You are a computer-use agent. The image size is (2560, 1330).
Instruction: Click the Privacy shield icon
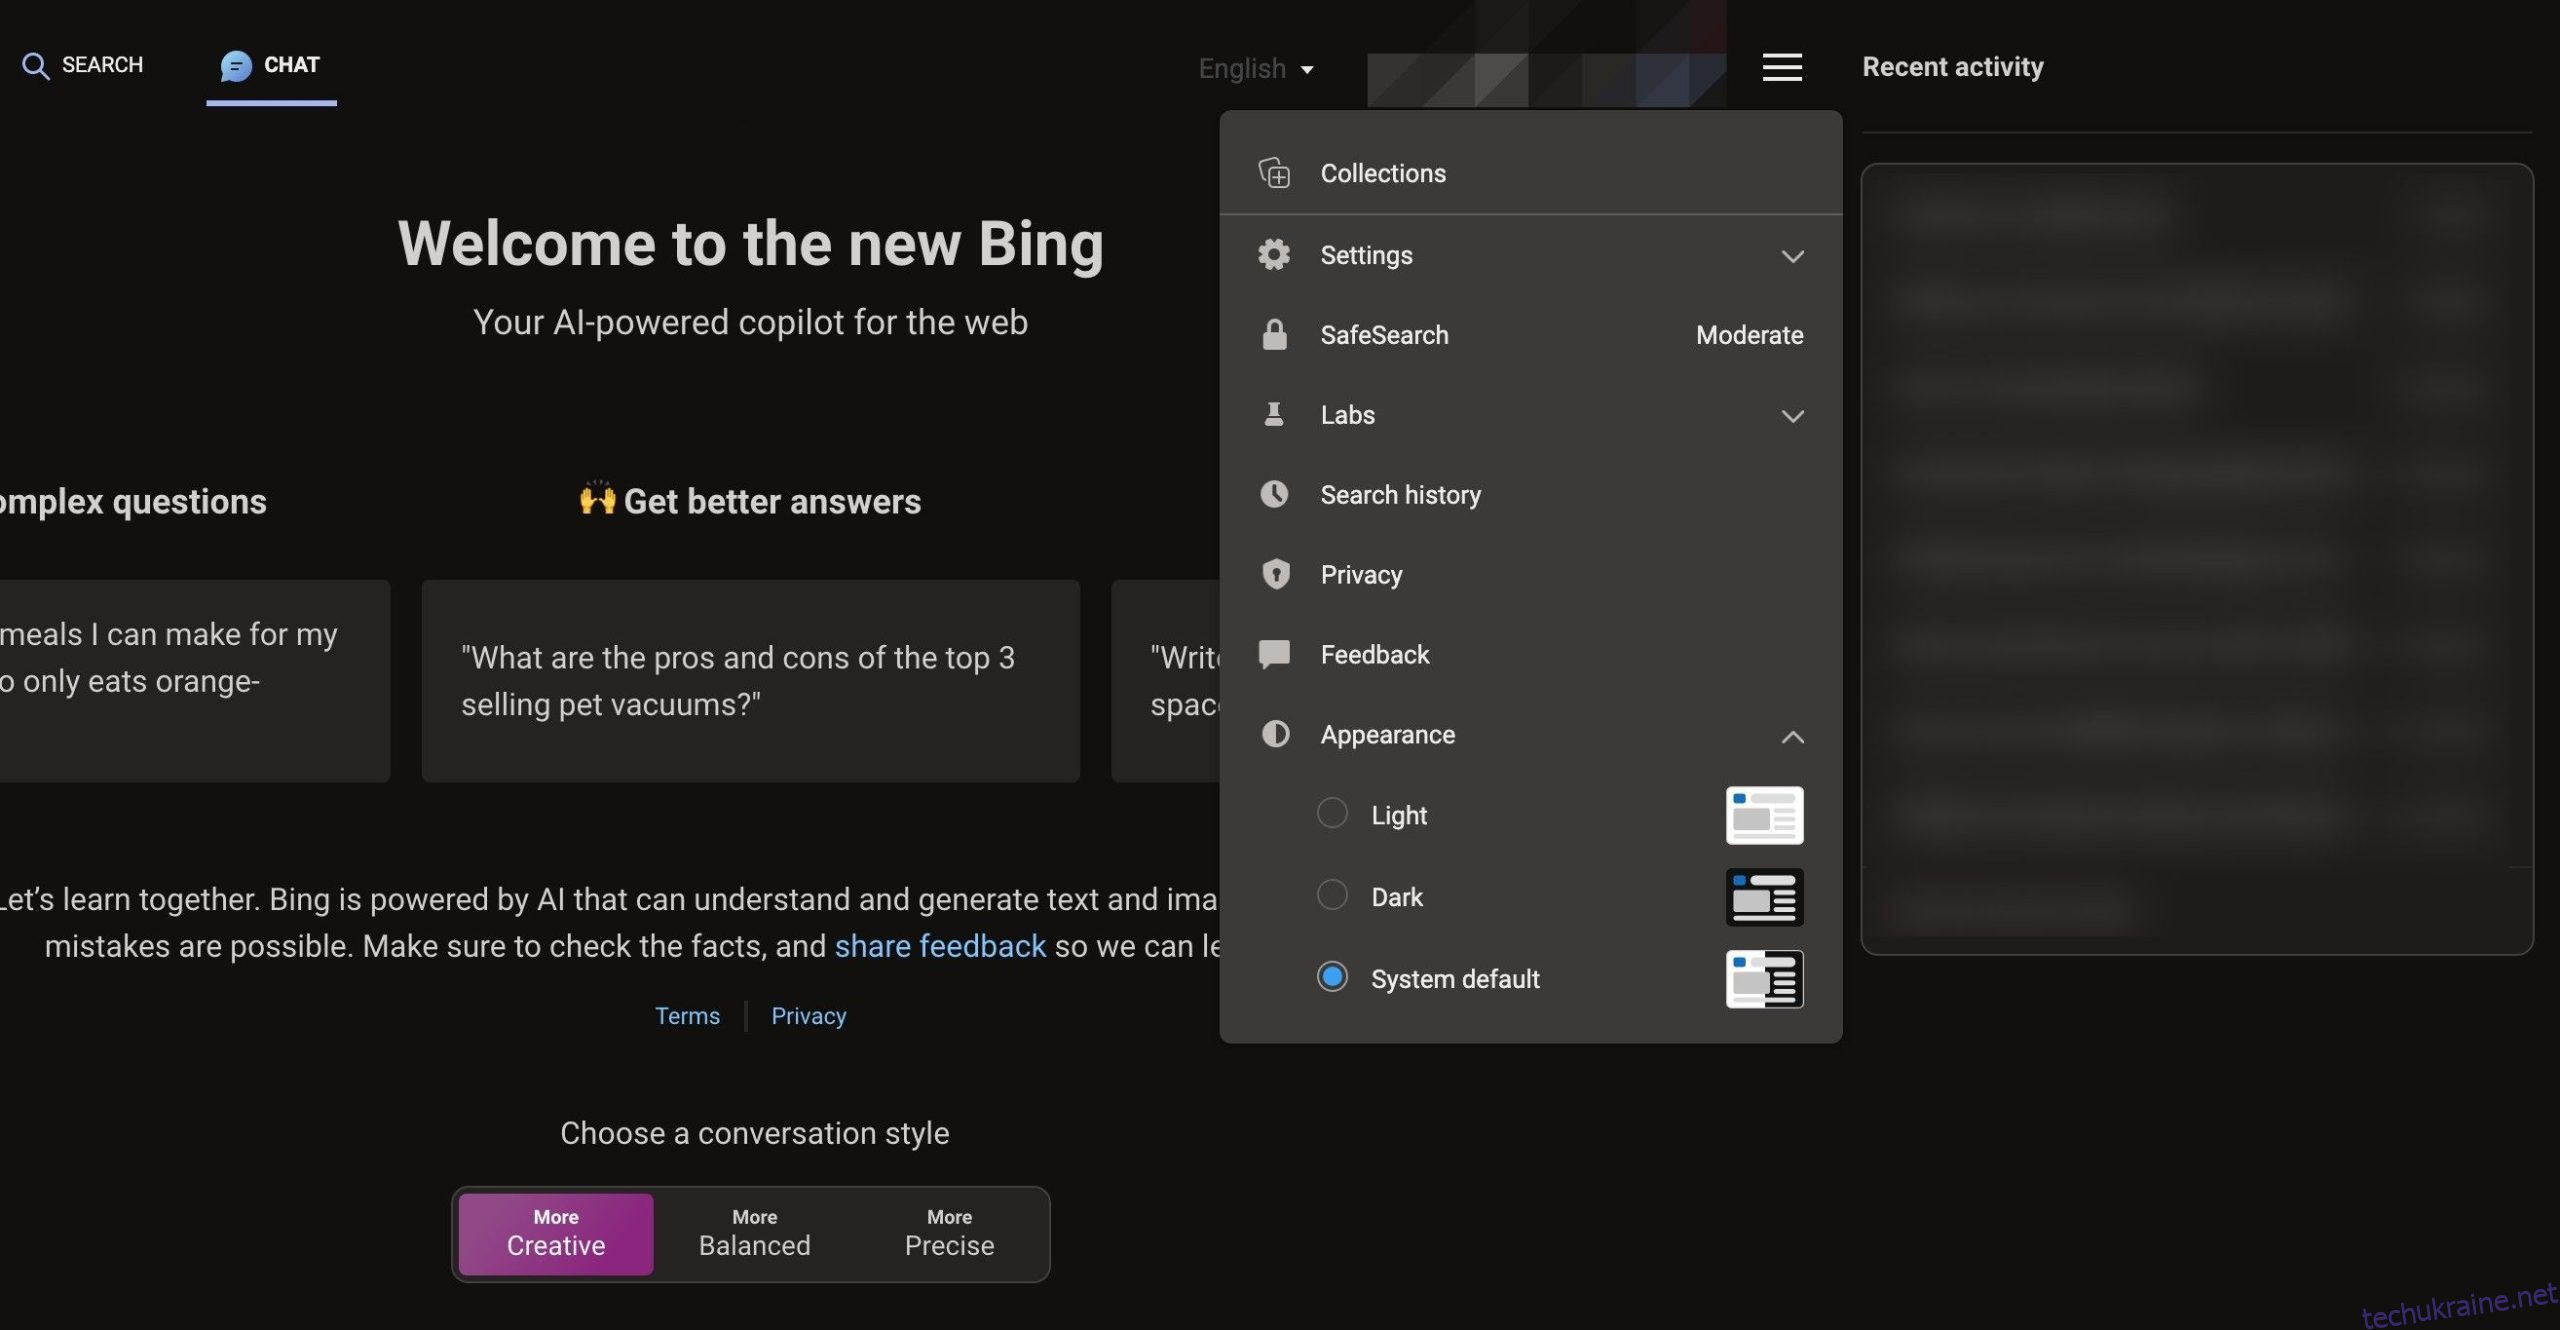pyautogui.click(x=1274, y=575)
